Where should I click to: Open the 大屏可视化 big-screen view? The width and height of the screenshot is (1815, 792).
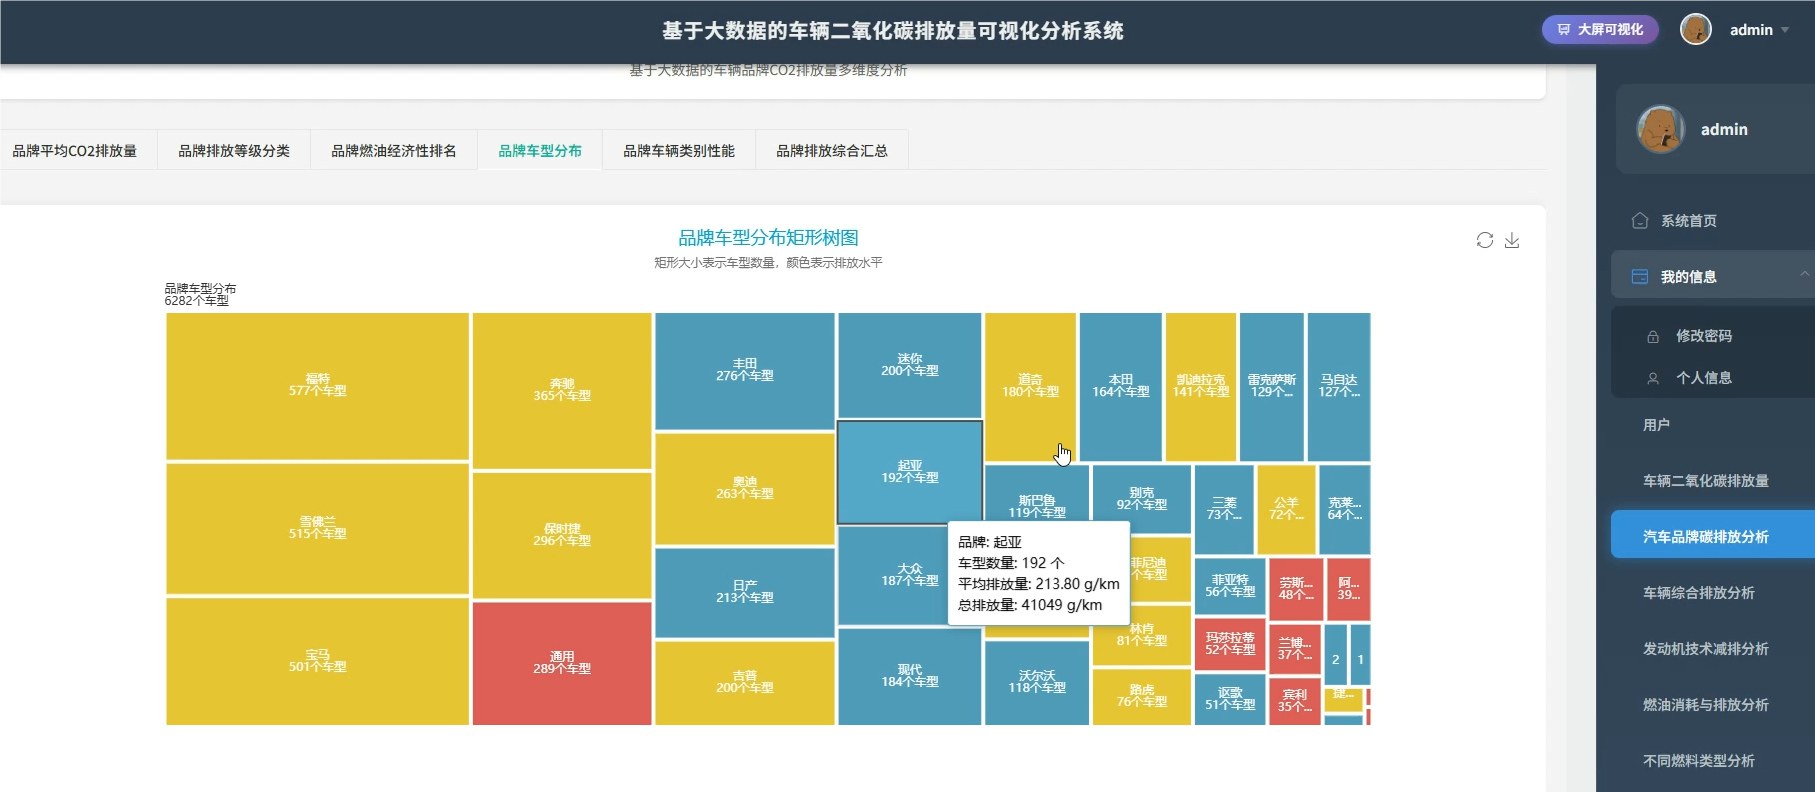coord(1600,30)
